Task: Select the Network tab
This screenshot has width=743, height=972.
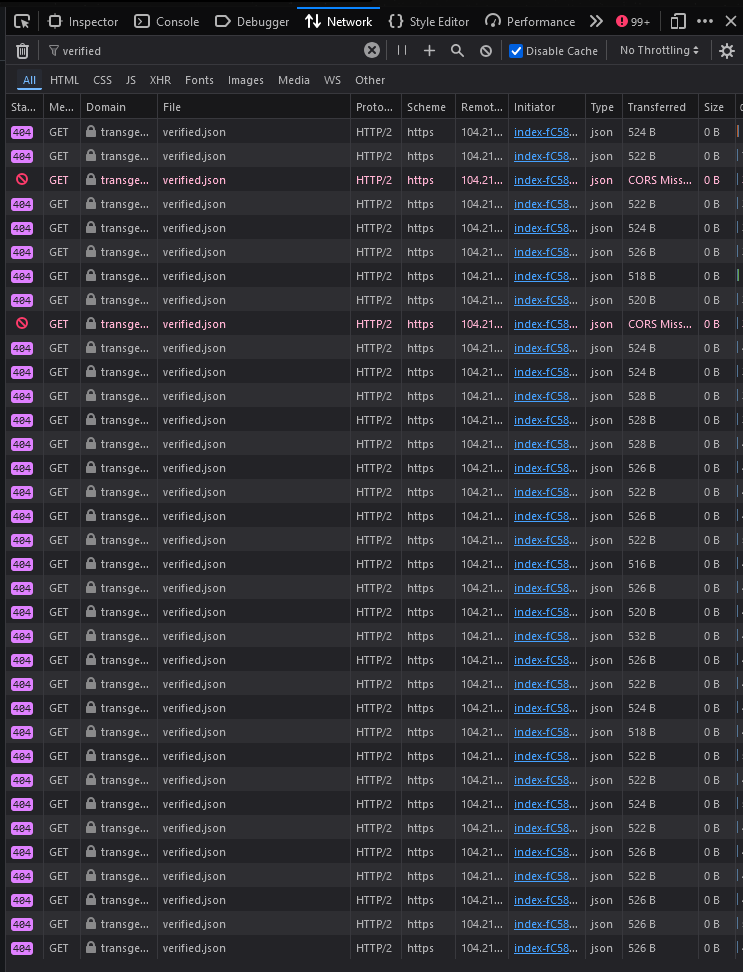Action: tap(338, 22)
